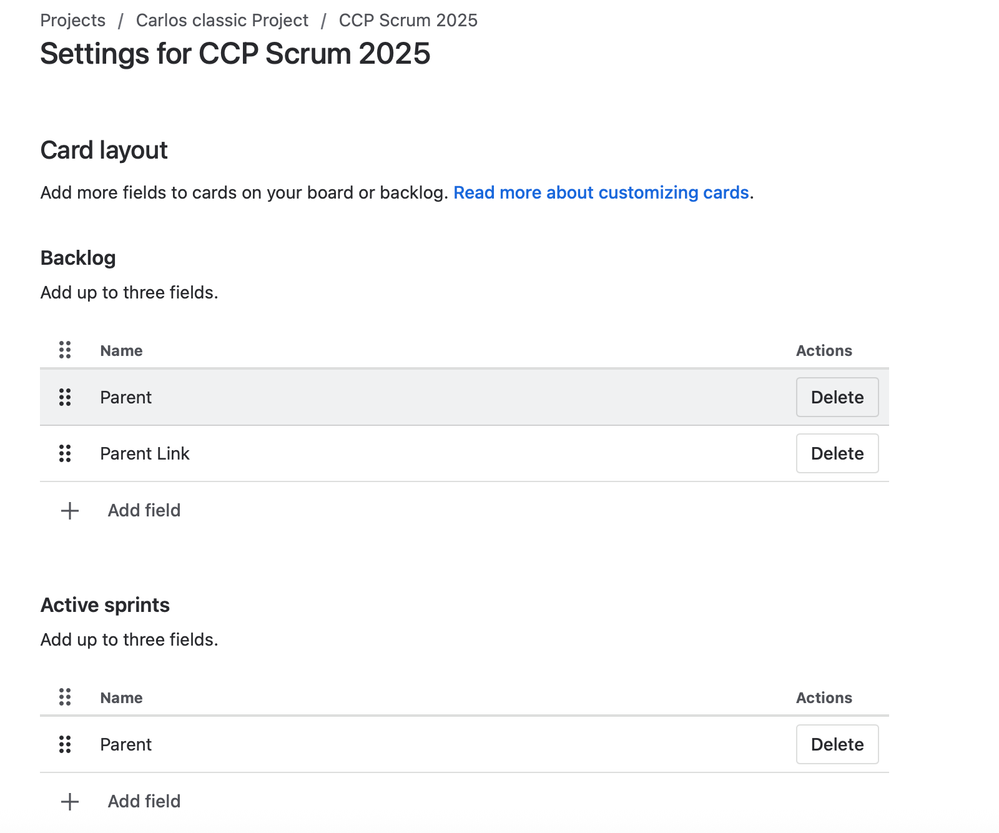Screen dimensions: 999x833
Task: Open Read more about customizing cards link
Action: pos(601,192)
